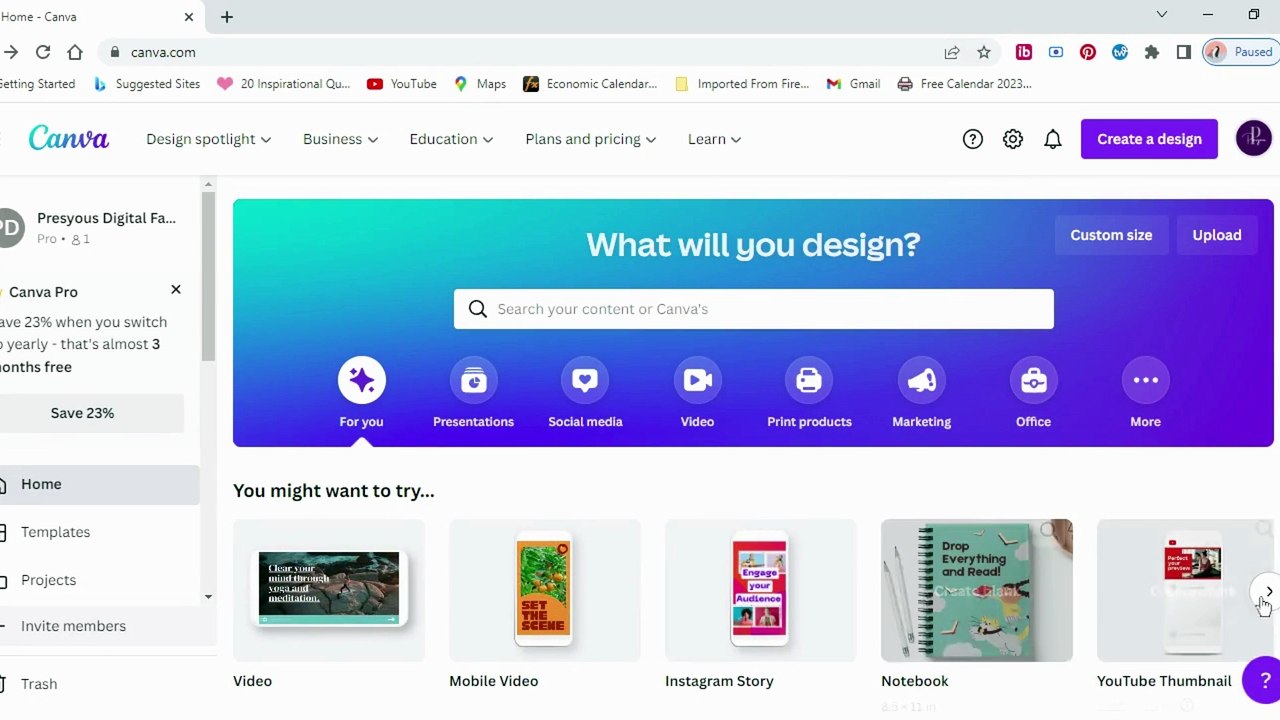Open a new browser tab
The image size is (1280, 720).
[227, 17]
